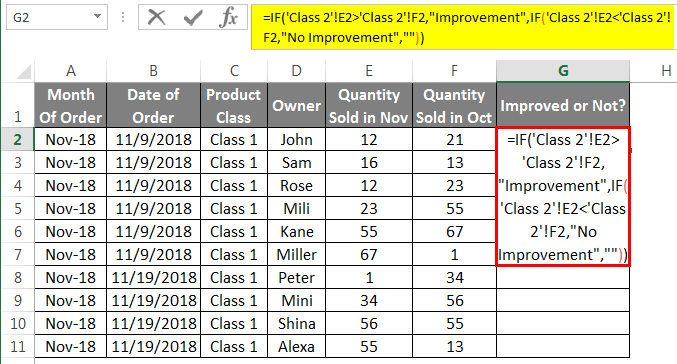Select row 11 header

pyautogui.click(x=17, y=346)
